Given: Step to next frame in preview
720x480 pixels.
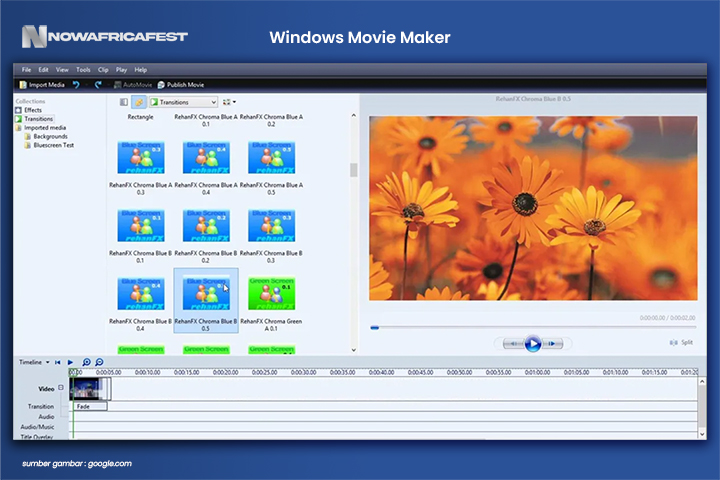Looking at the screenshot, I should [552, 344].
